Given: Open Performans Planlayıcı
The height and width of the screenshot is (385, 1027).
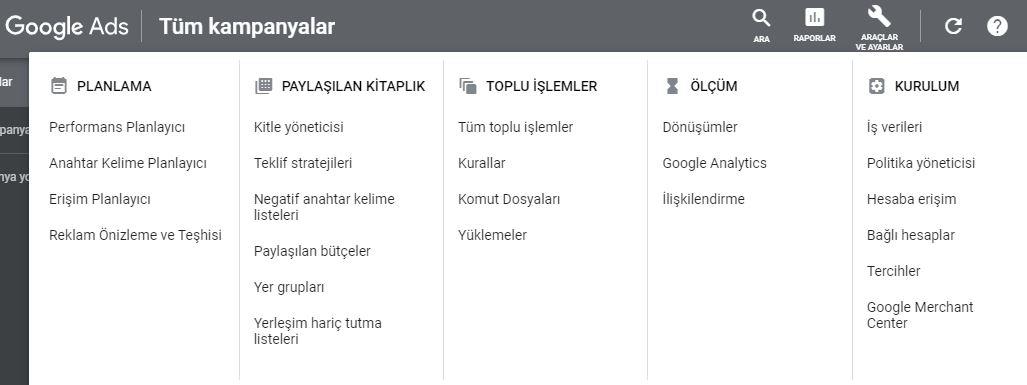Looking at the screenshot, I should [117, 127].
